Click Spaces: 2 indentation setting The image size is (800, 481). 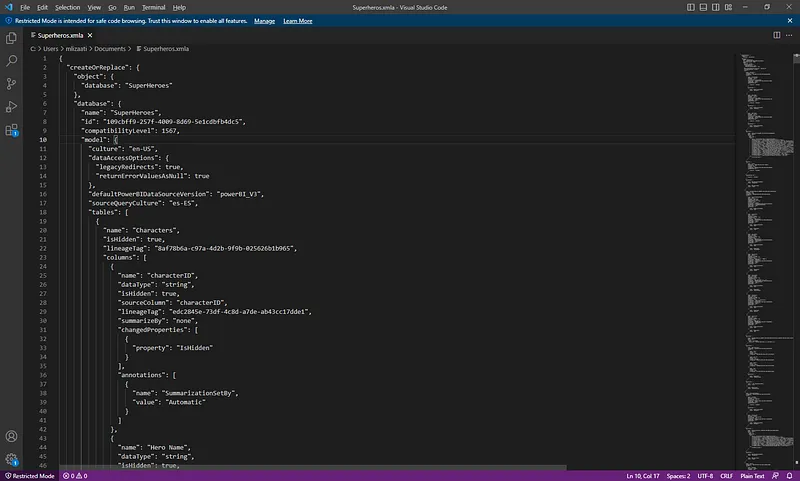pos(678,476)
